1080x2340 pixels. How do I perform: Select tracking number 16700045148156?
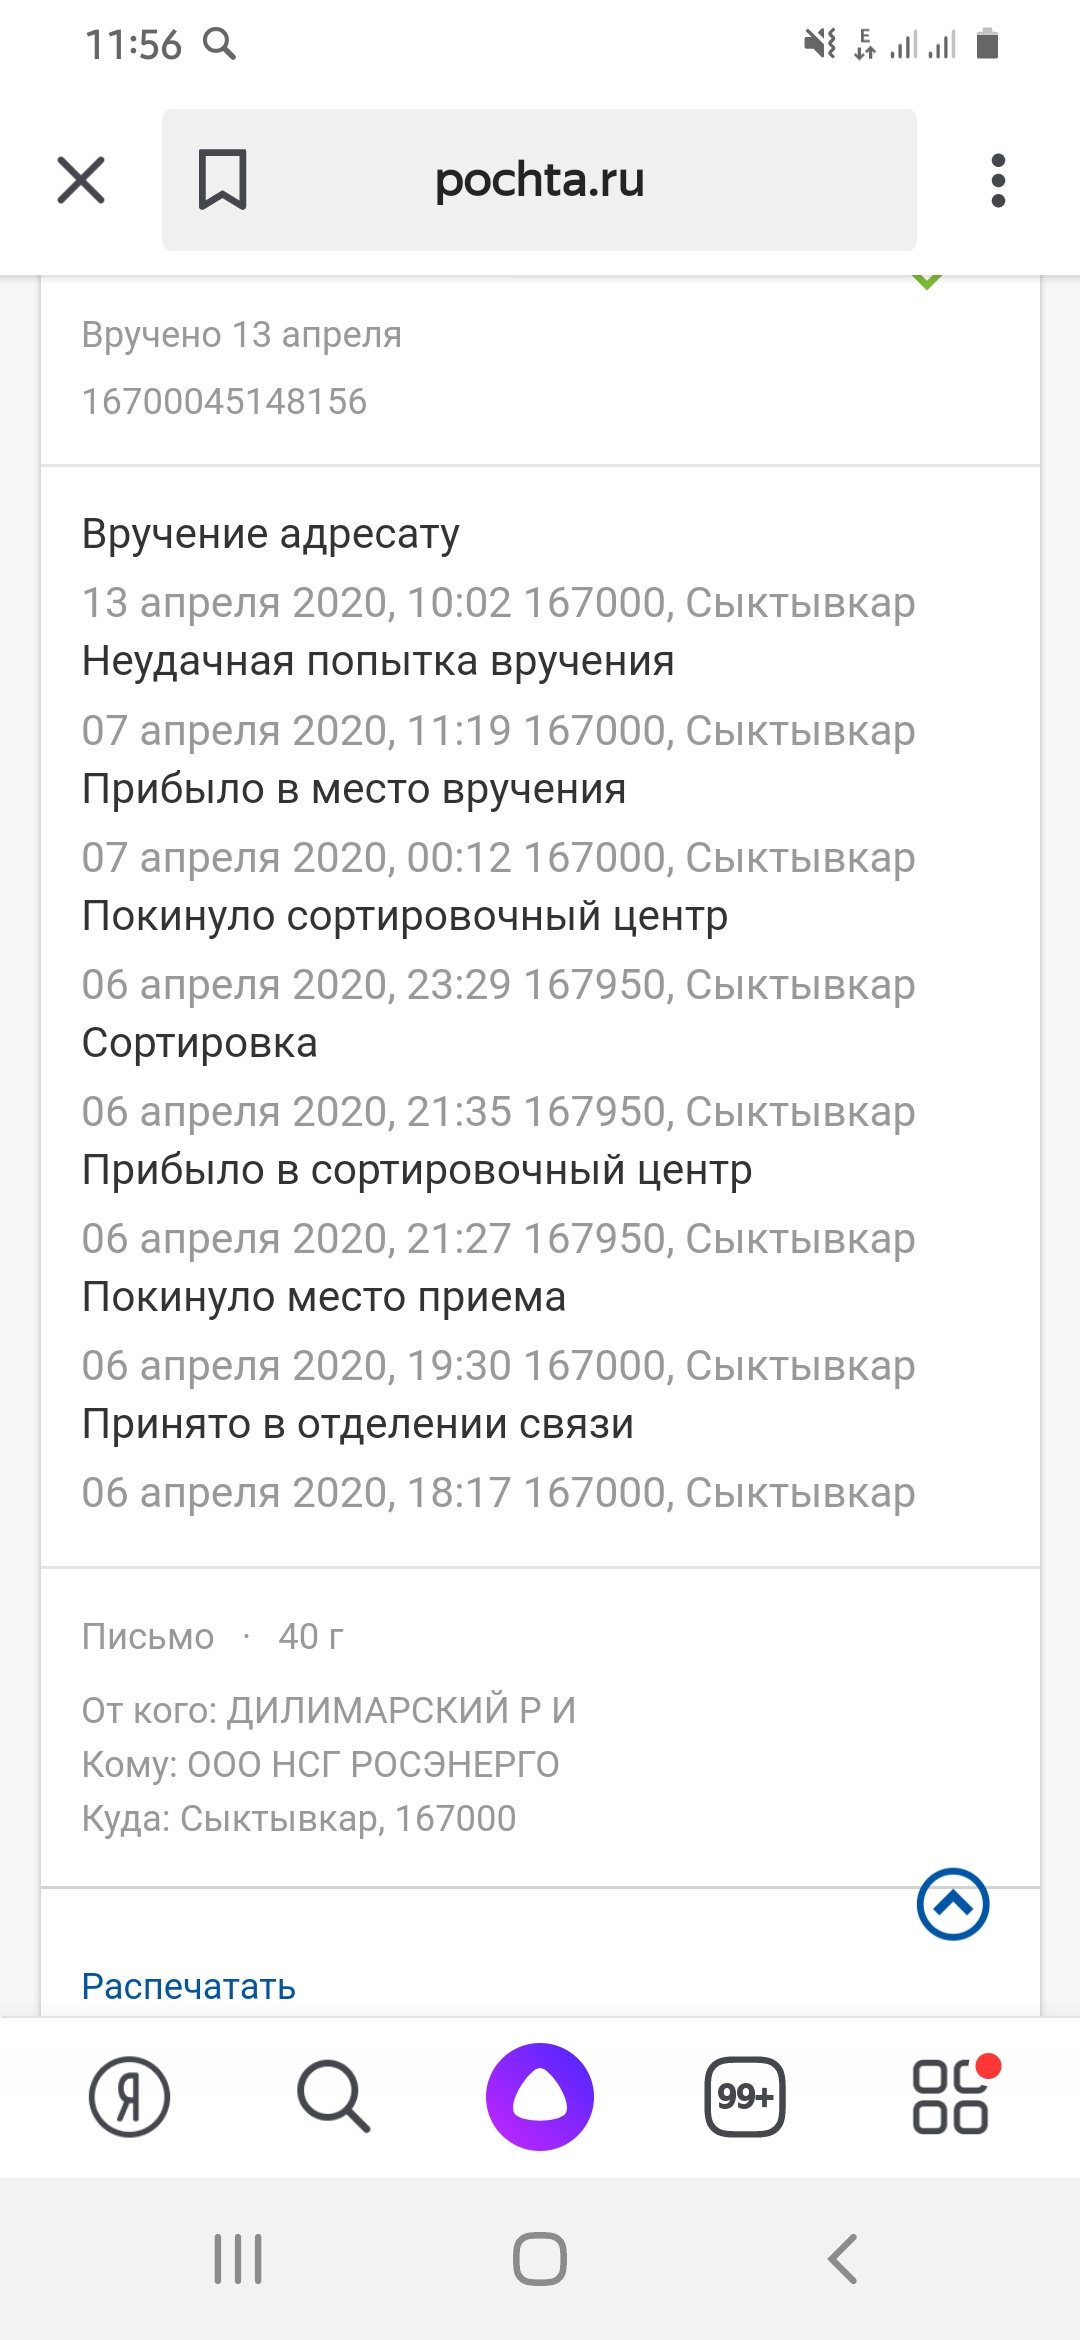tap(225, 401)
